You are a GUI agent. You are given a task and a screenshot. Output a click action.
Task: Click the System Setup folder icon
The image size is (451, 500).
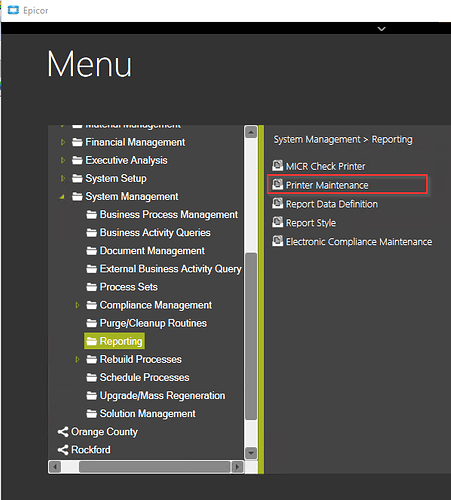click(x=77, y=179)
